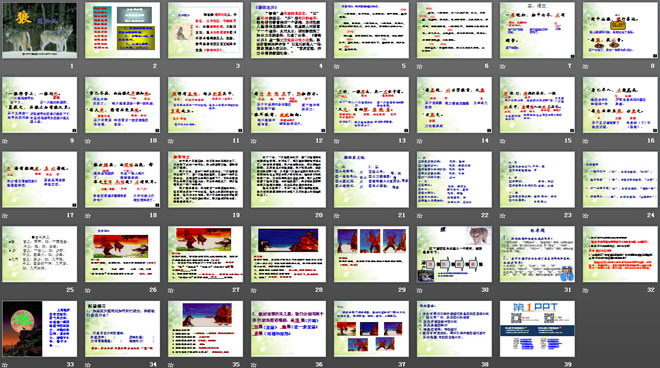Screen dimensions: 660x368
Task: Select slide 29 with three pictures
Action: tap(371, 254)
